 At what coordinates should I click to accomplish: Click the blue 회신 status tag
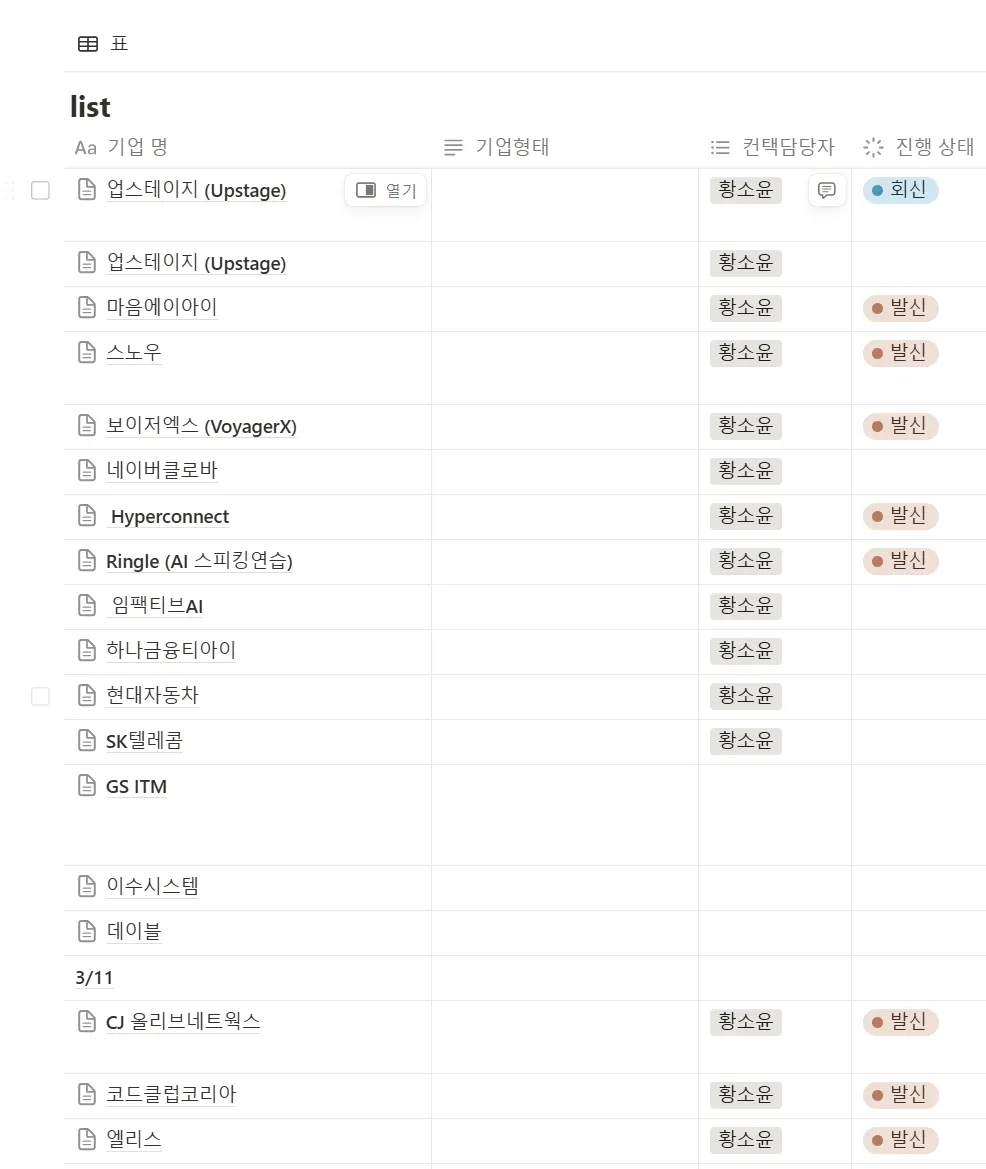coord(900,190)
